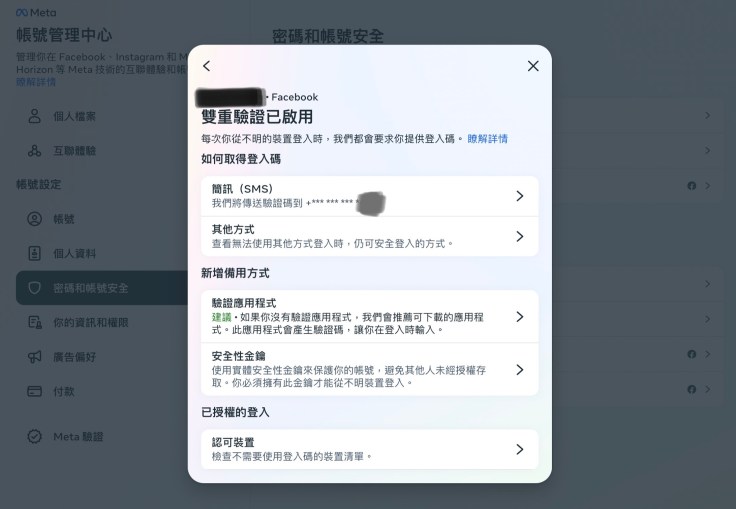736x509 pixels.
Task: Select 你的資訊和權限 in the sidebar
Action: 90,323
